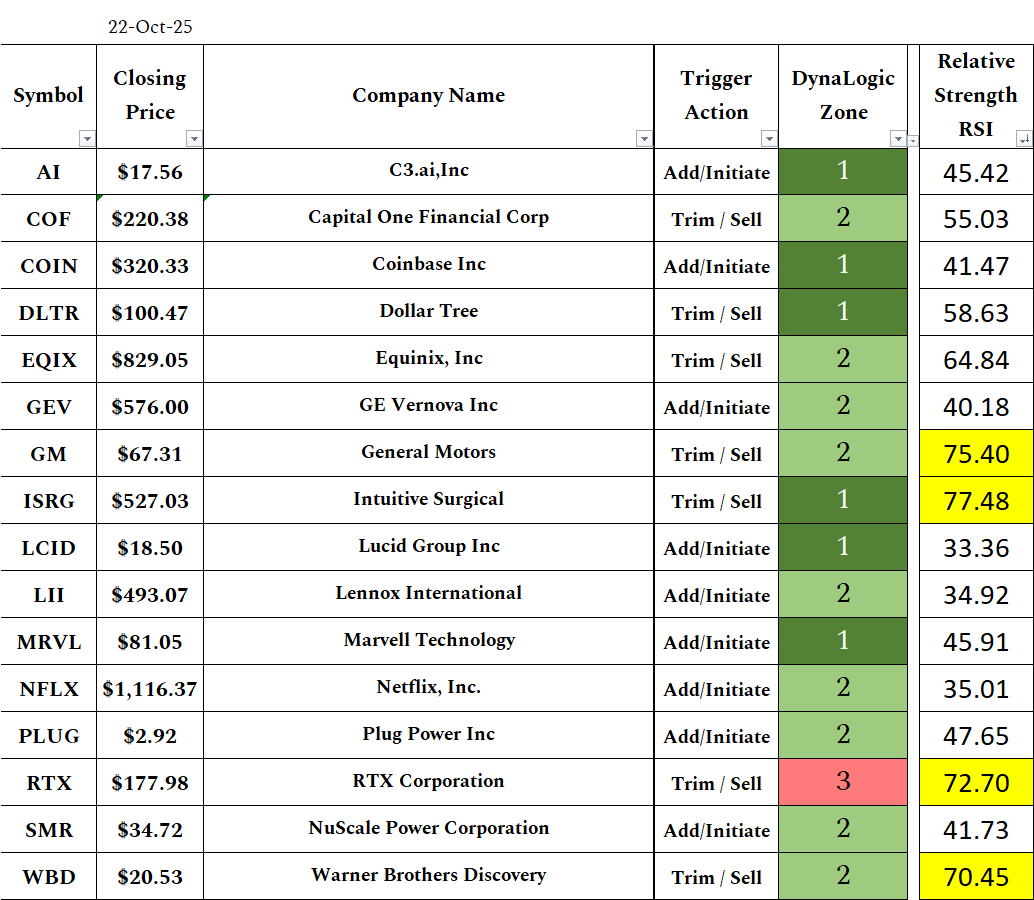The height and width of the screenshot is (900, 1034).
Task: Select AI row Add/Initiate trigger cell
Action: click(x=717, y=173)
